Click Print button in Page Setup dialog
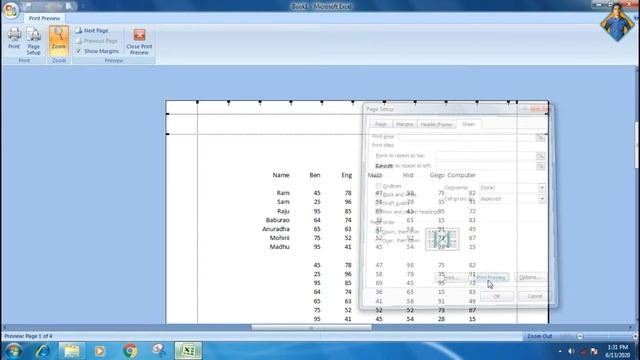The height and width of the screenshot is (360, 640). pyautogui.click(x=451, y=278)
